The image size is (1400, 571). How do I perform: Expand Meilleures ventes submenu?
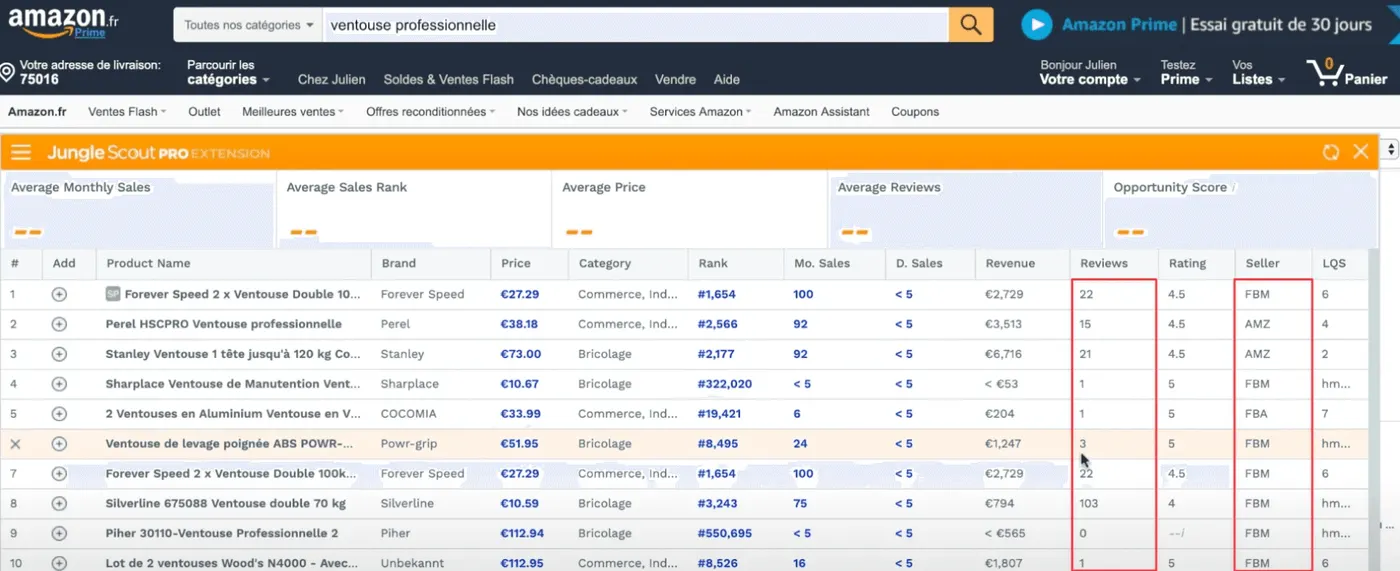click(x=292, y=112)
